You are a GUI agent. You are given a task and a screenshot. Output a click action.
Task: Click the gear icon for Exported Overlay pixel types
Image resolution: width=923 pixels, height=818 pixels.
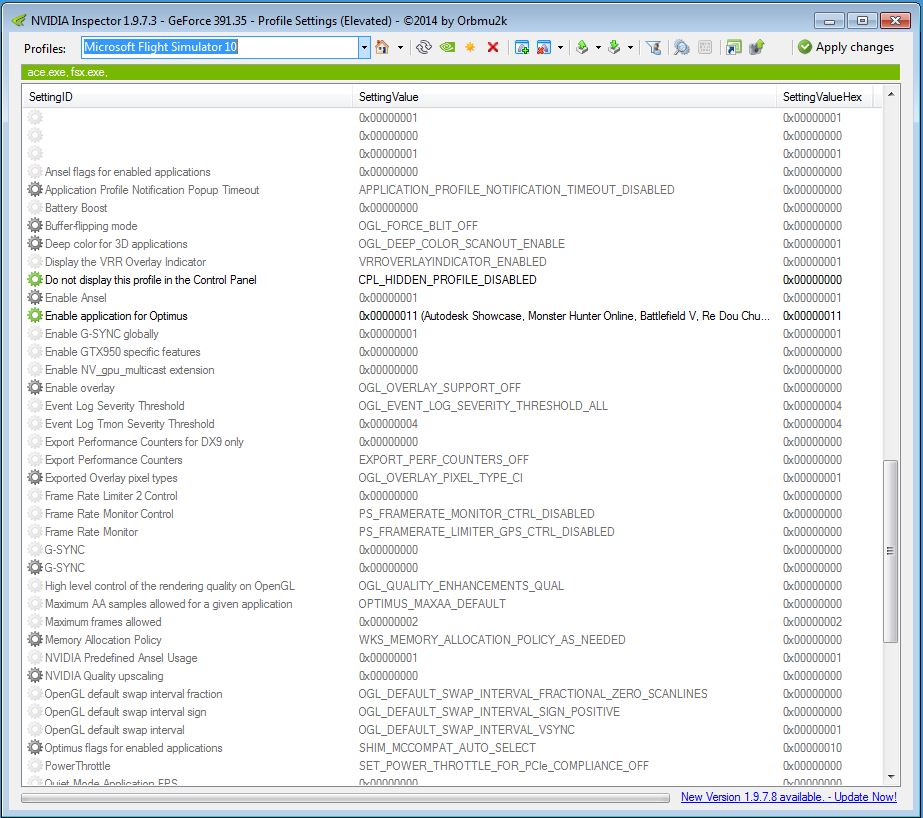click(x=35, y=478)
